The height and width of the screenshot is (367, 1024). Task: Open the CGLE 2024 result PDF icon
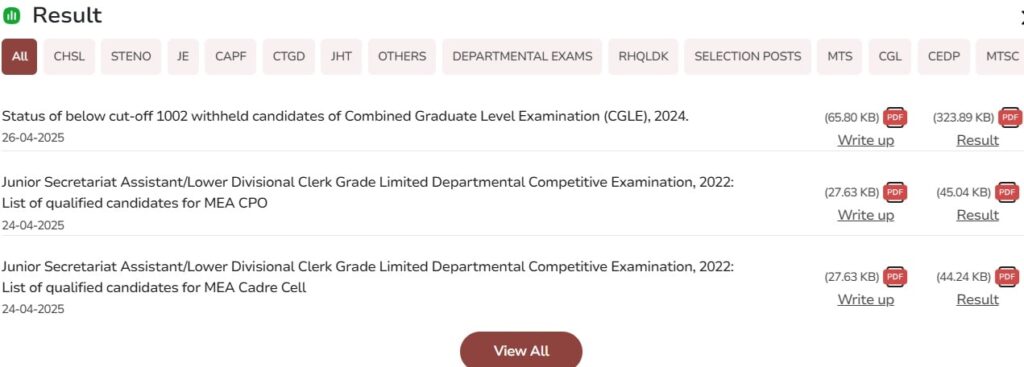1010,118
